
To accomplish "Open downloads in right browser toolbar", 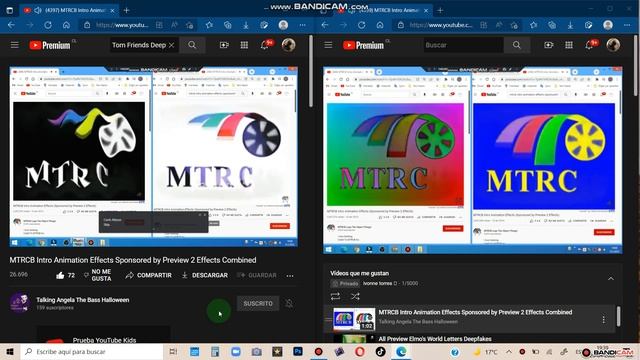I will click(570, 25).
